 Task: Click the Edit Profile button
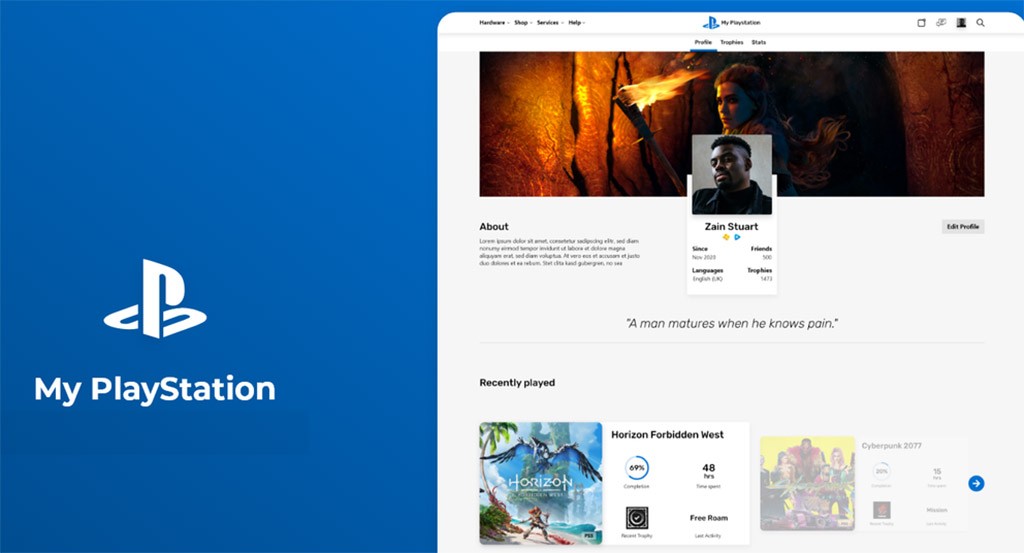962,227
